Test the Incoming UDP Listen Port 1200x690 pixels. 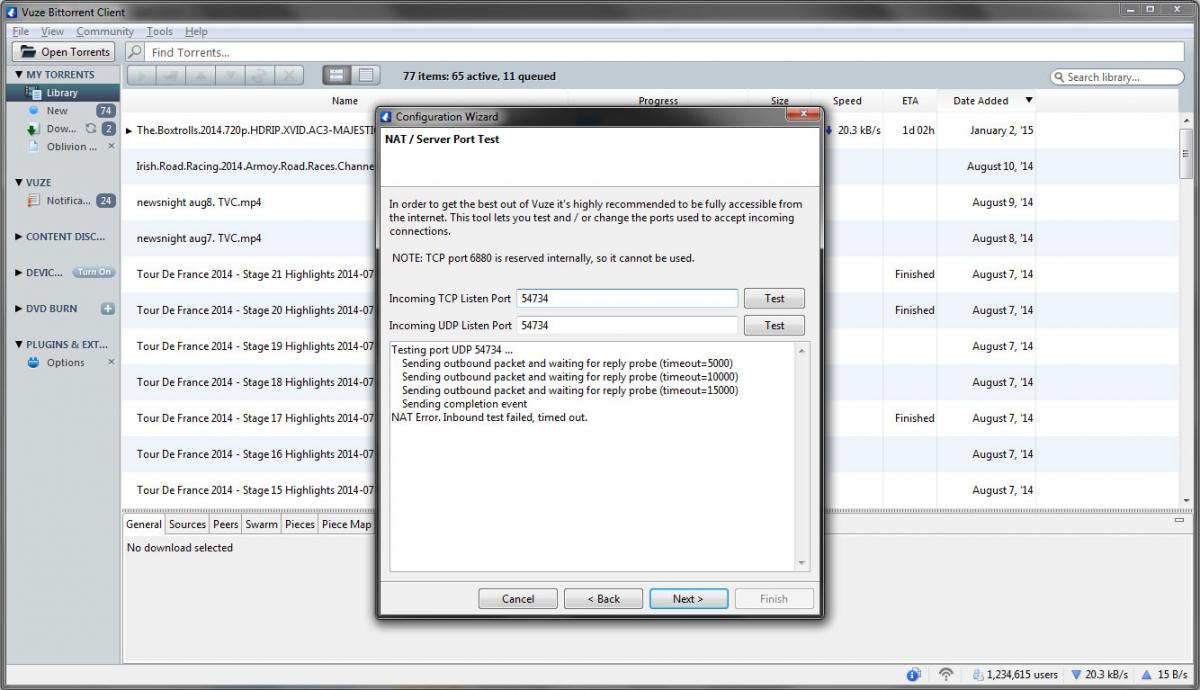[774, 325]
